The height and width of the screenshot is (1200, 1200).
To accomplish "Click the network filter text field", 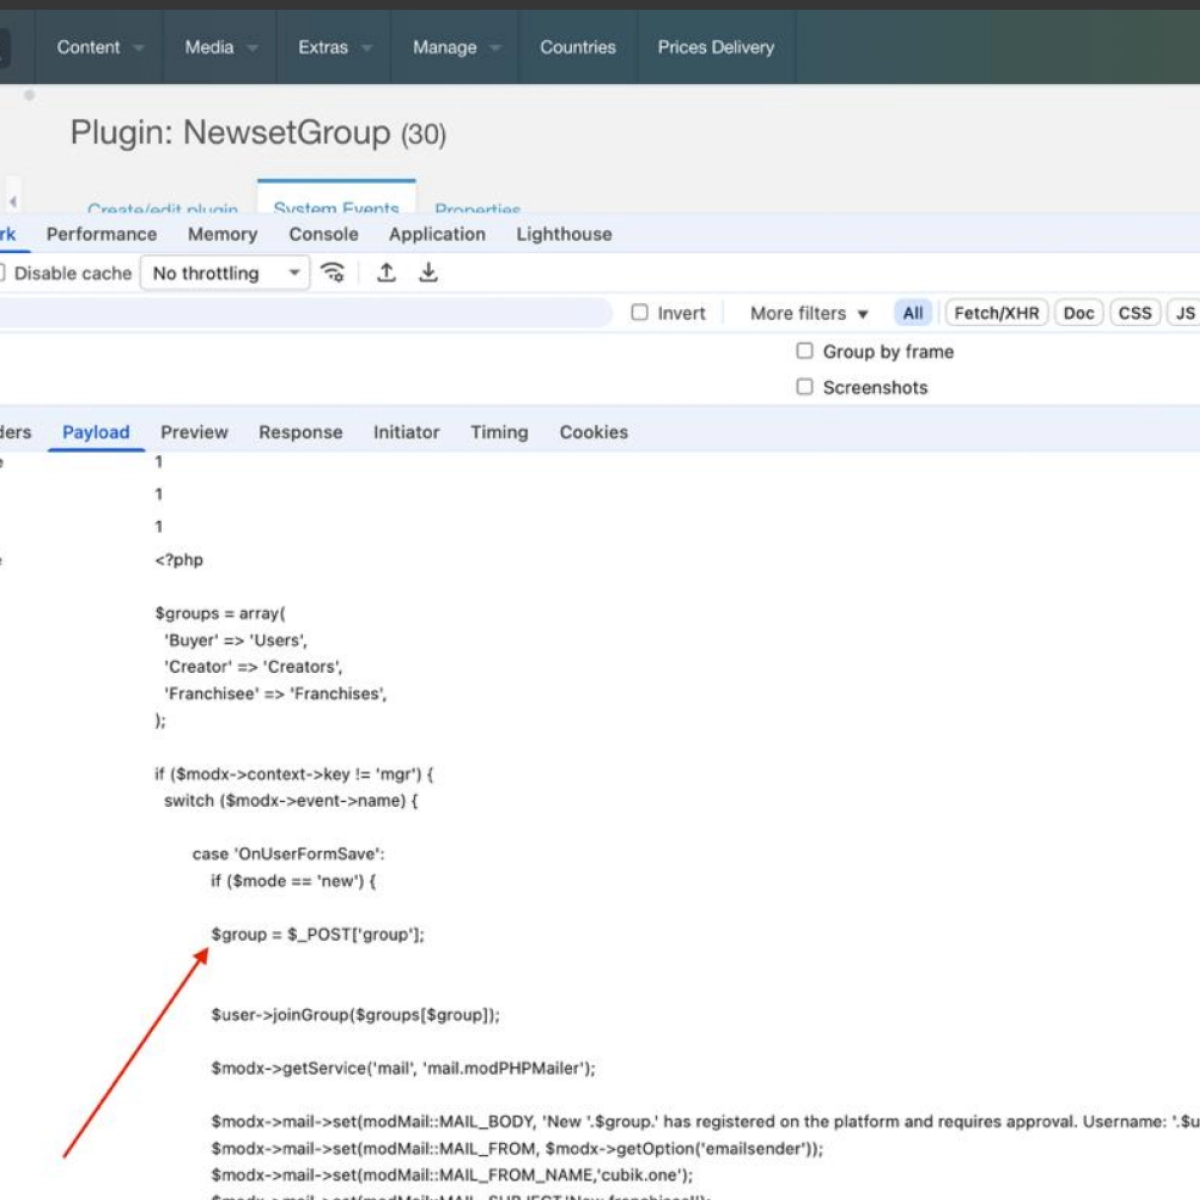I will point(300,313).
